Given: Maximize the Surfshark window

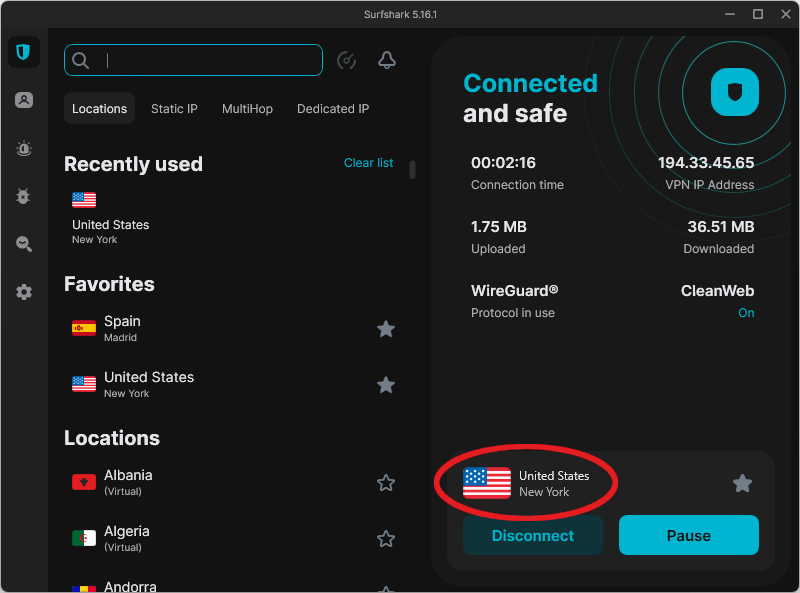Looking at the screenshot, I should click(x=758, y=14).
